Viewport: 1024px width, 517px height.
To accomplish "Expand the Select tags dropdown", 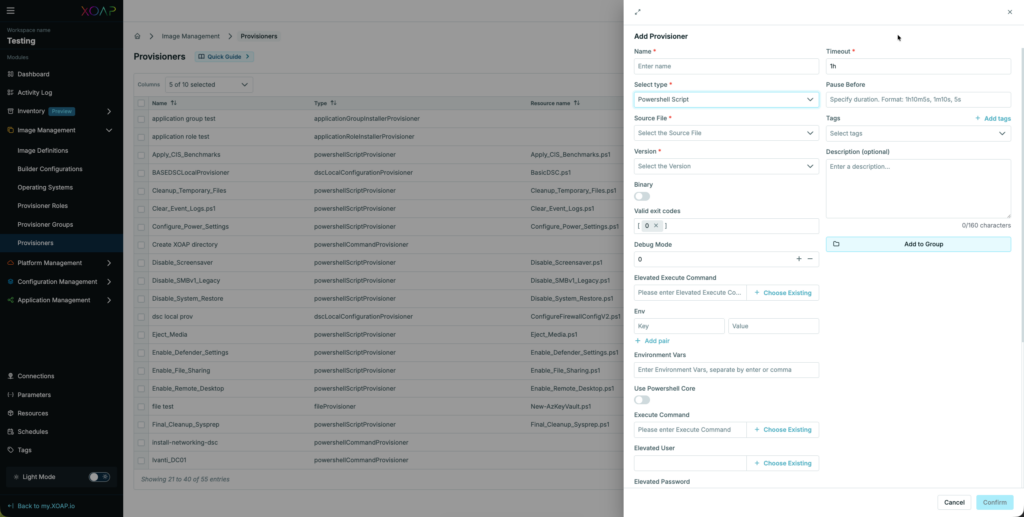I will tap(918, 133).
